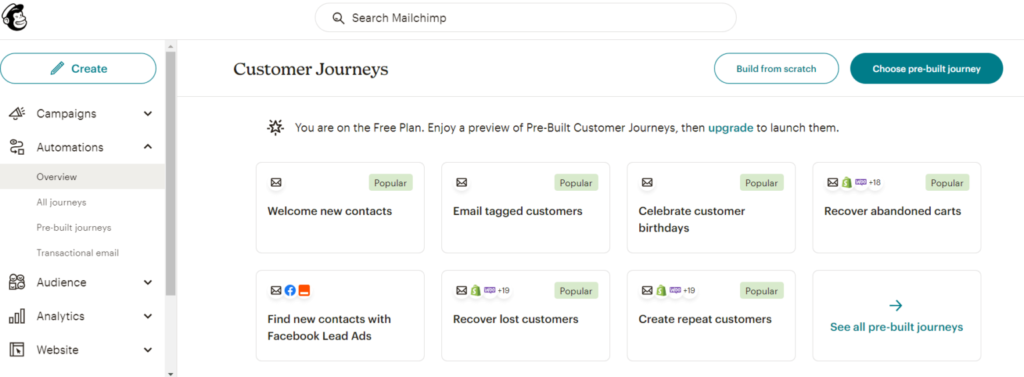Click the Analytics bar chart icon
Image resolution: width=1024 pixels, height=377 pixels.
click(x=17, y=316)
